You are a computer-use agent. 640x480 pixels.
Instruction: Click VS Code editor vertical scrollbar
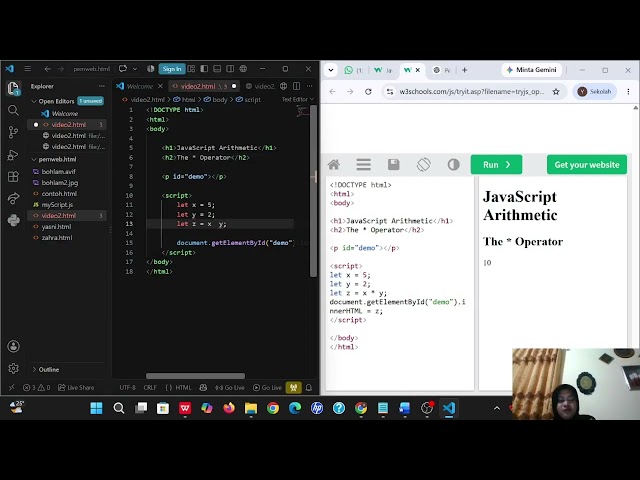pos(313,191)
